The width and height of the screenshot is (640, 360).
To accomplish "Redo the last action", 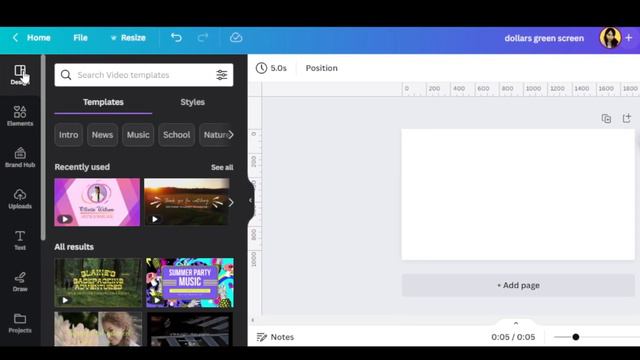I will tap(203, 38).
